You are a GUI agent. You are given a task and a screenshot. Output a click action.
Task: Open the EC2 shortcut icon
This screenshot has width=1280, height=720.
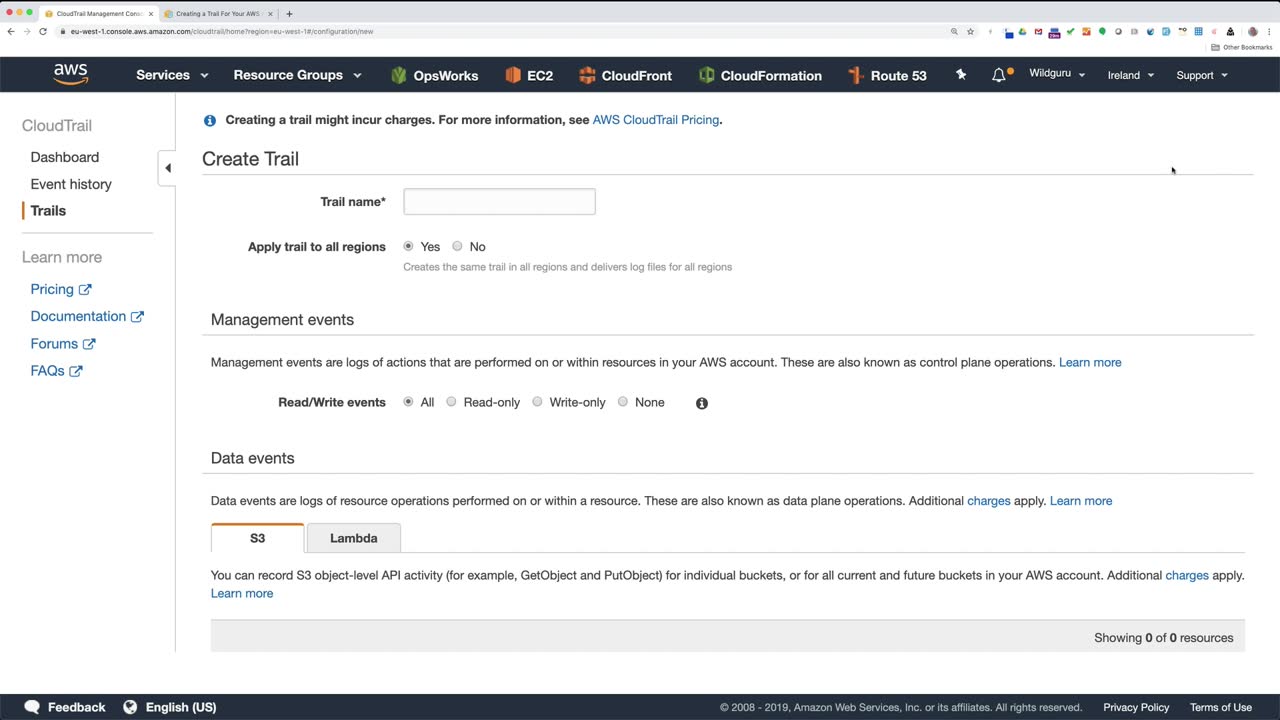(513, 75)
